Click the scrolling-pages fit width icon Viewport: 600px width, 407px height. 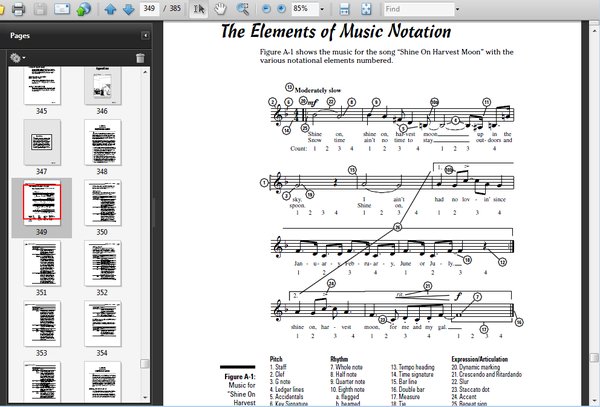click(x=344, y=9)
